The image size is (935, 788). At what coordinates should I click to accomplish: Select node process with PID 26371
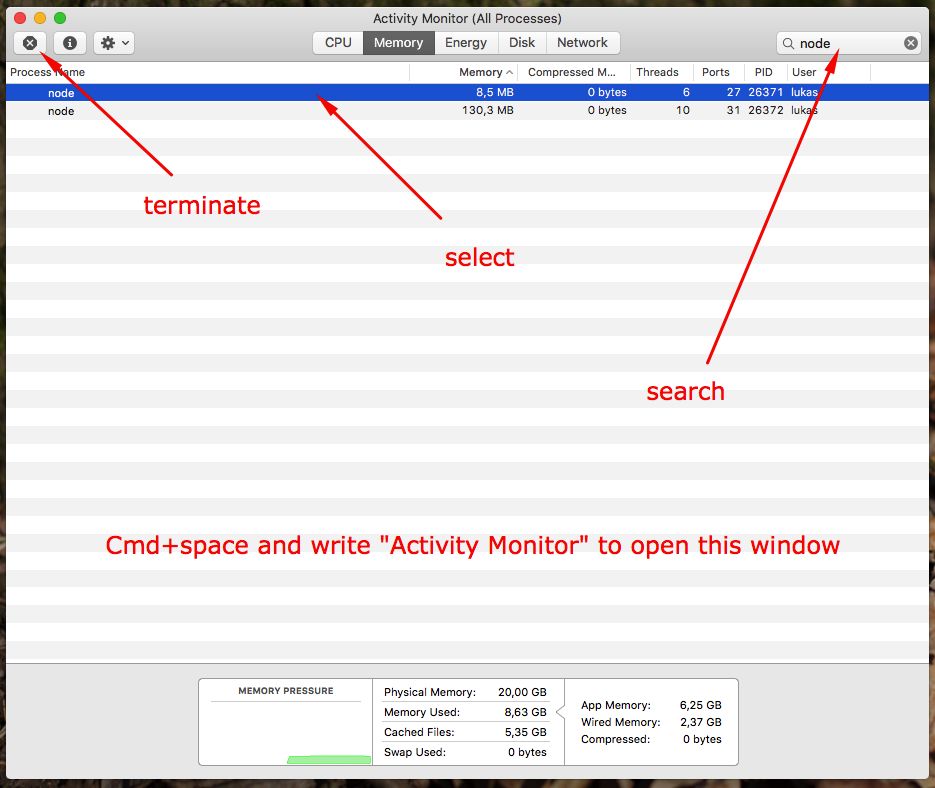pos(468,92)
